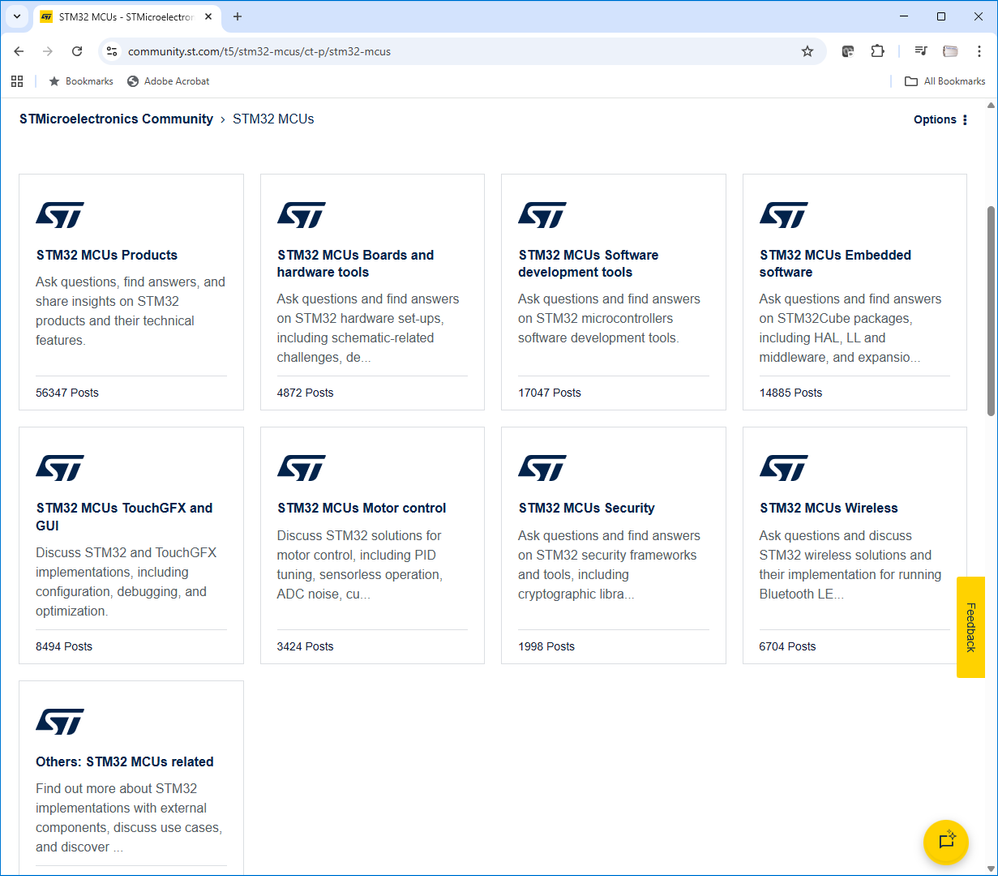Click the 17047 Posts count
Image resolution: width=998 pixels, height=876 pixels.
click(549, 393)
